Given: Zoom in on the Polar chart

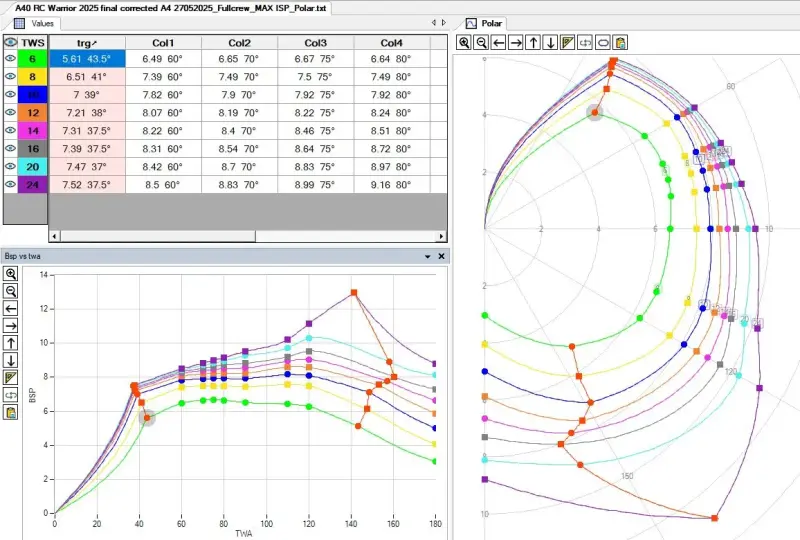Looking at the screenshot, I should point(464,43).
